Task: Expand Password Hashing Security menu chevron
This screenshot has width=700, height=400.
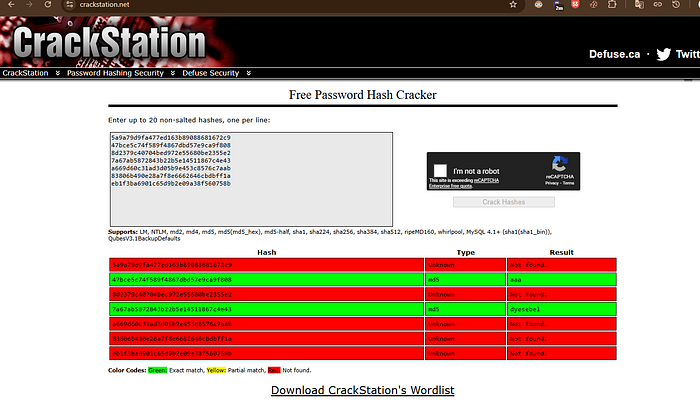Action: 173,73
